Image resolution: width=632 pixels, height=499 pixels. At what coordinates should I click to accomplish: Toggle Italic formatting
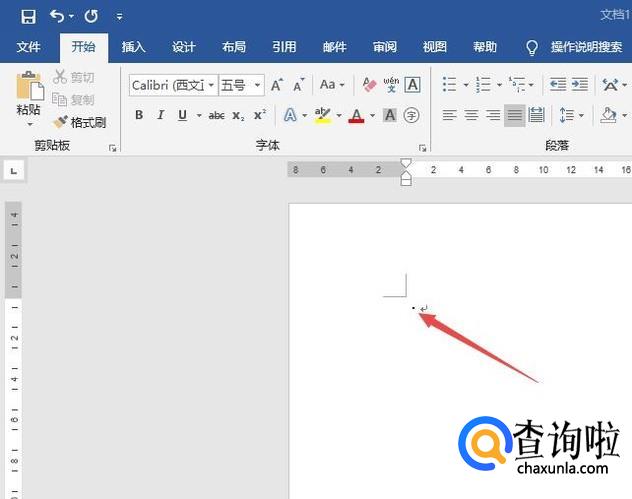click(161, 116)
